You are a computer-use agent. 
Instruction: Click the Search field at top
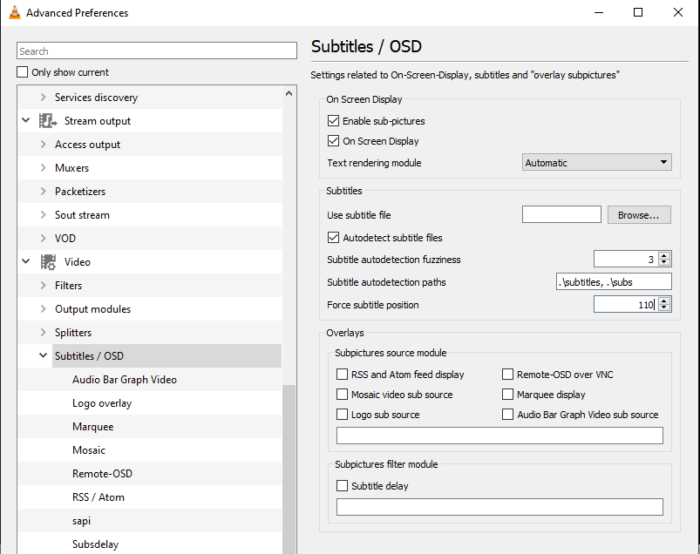click(157, 51)
